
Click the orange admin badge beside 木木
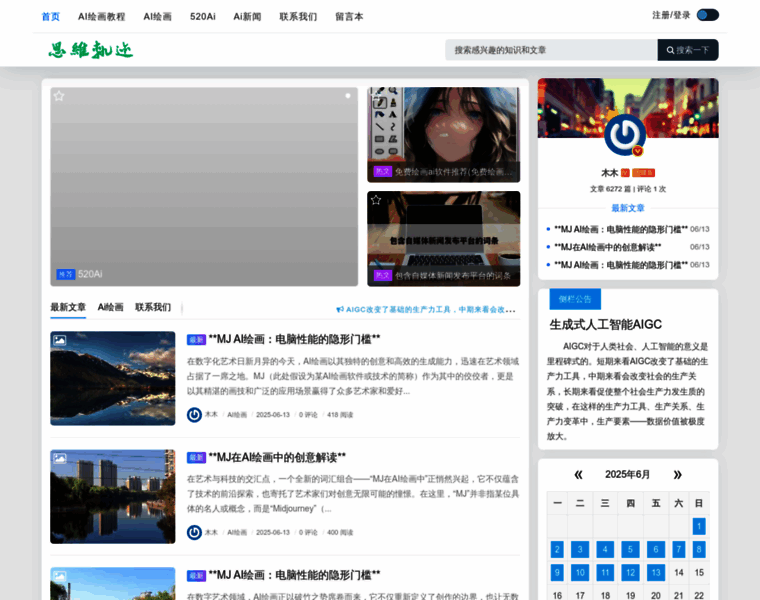coord(643,173)
